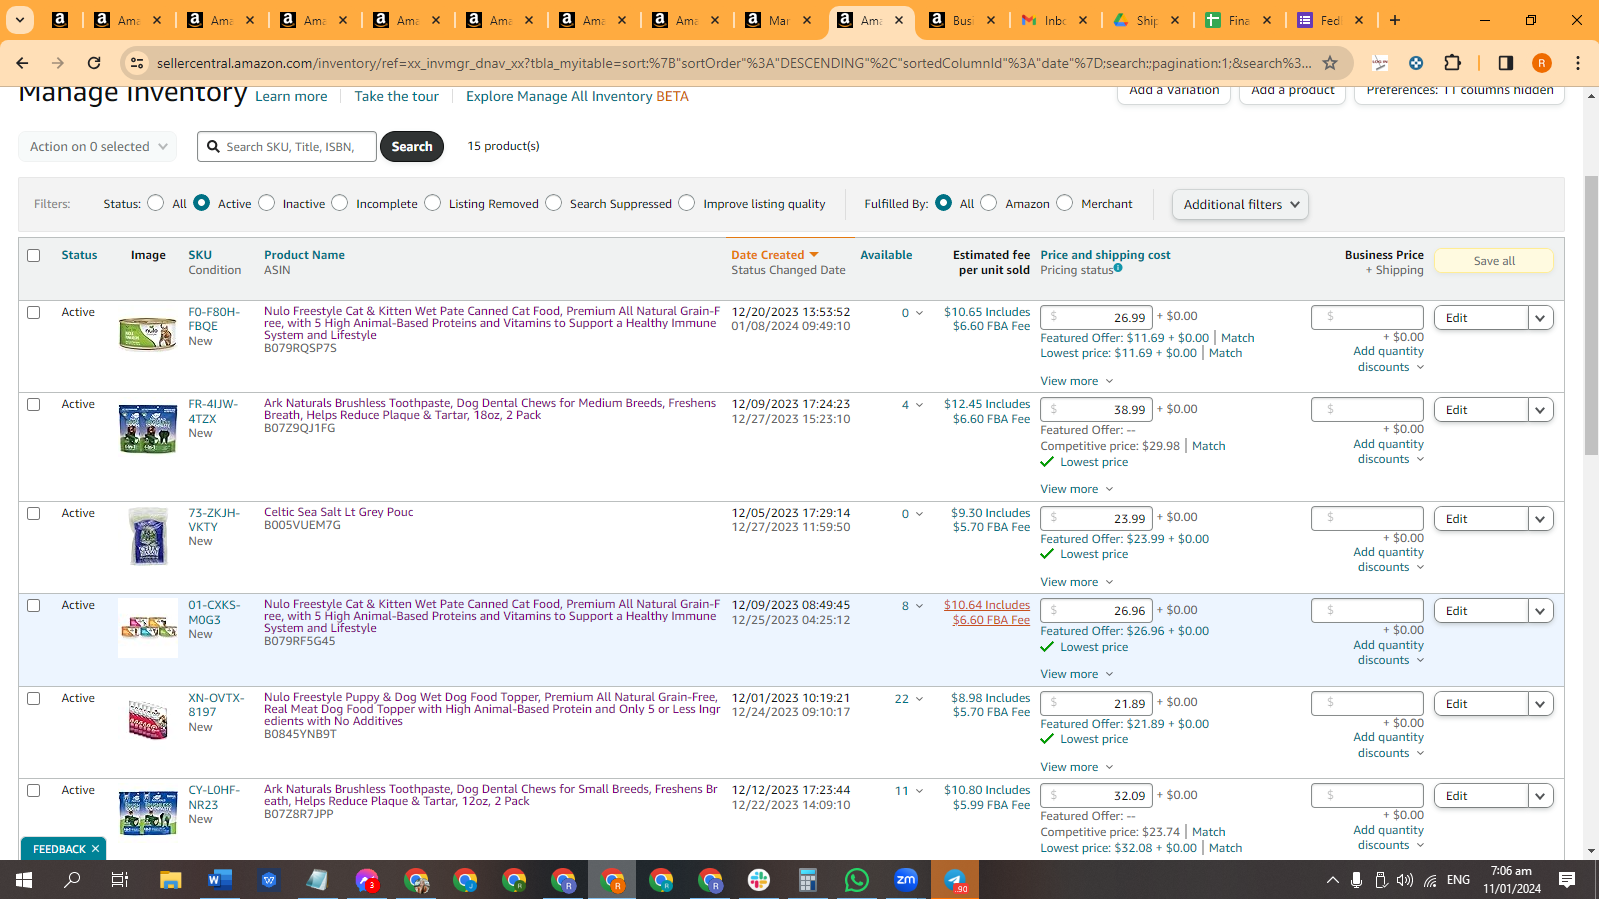Open Explore Manage All Inventory BETA link
The width and height of the screenshot is (1599, 899).
pos(577,96)
